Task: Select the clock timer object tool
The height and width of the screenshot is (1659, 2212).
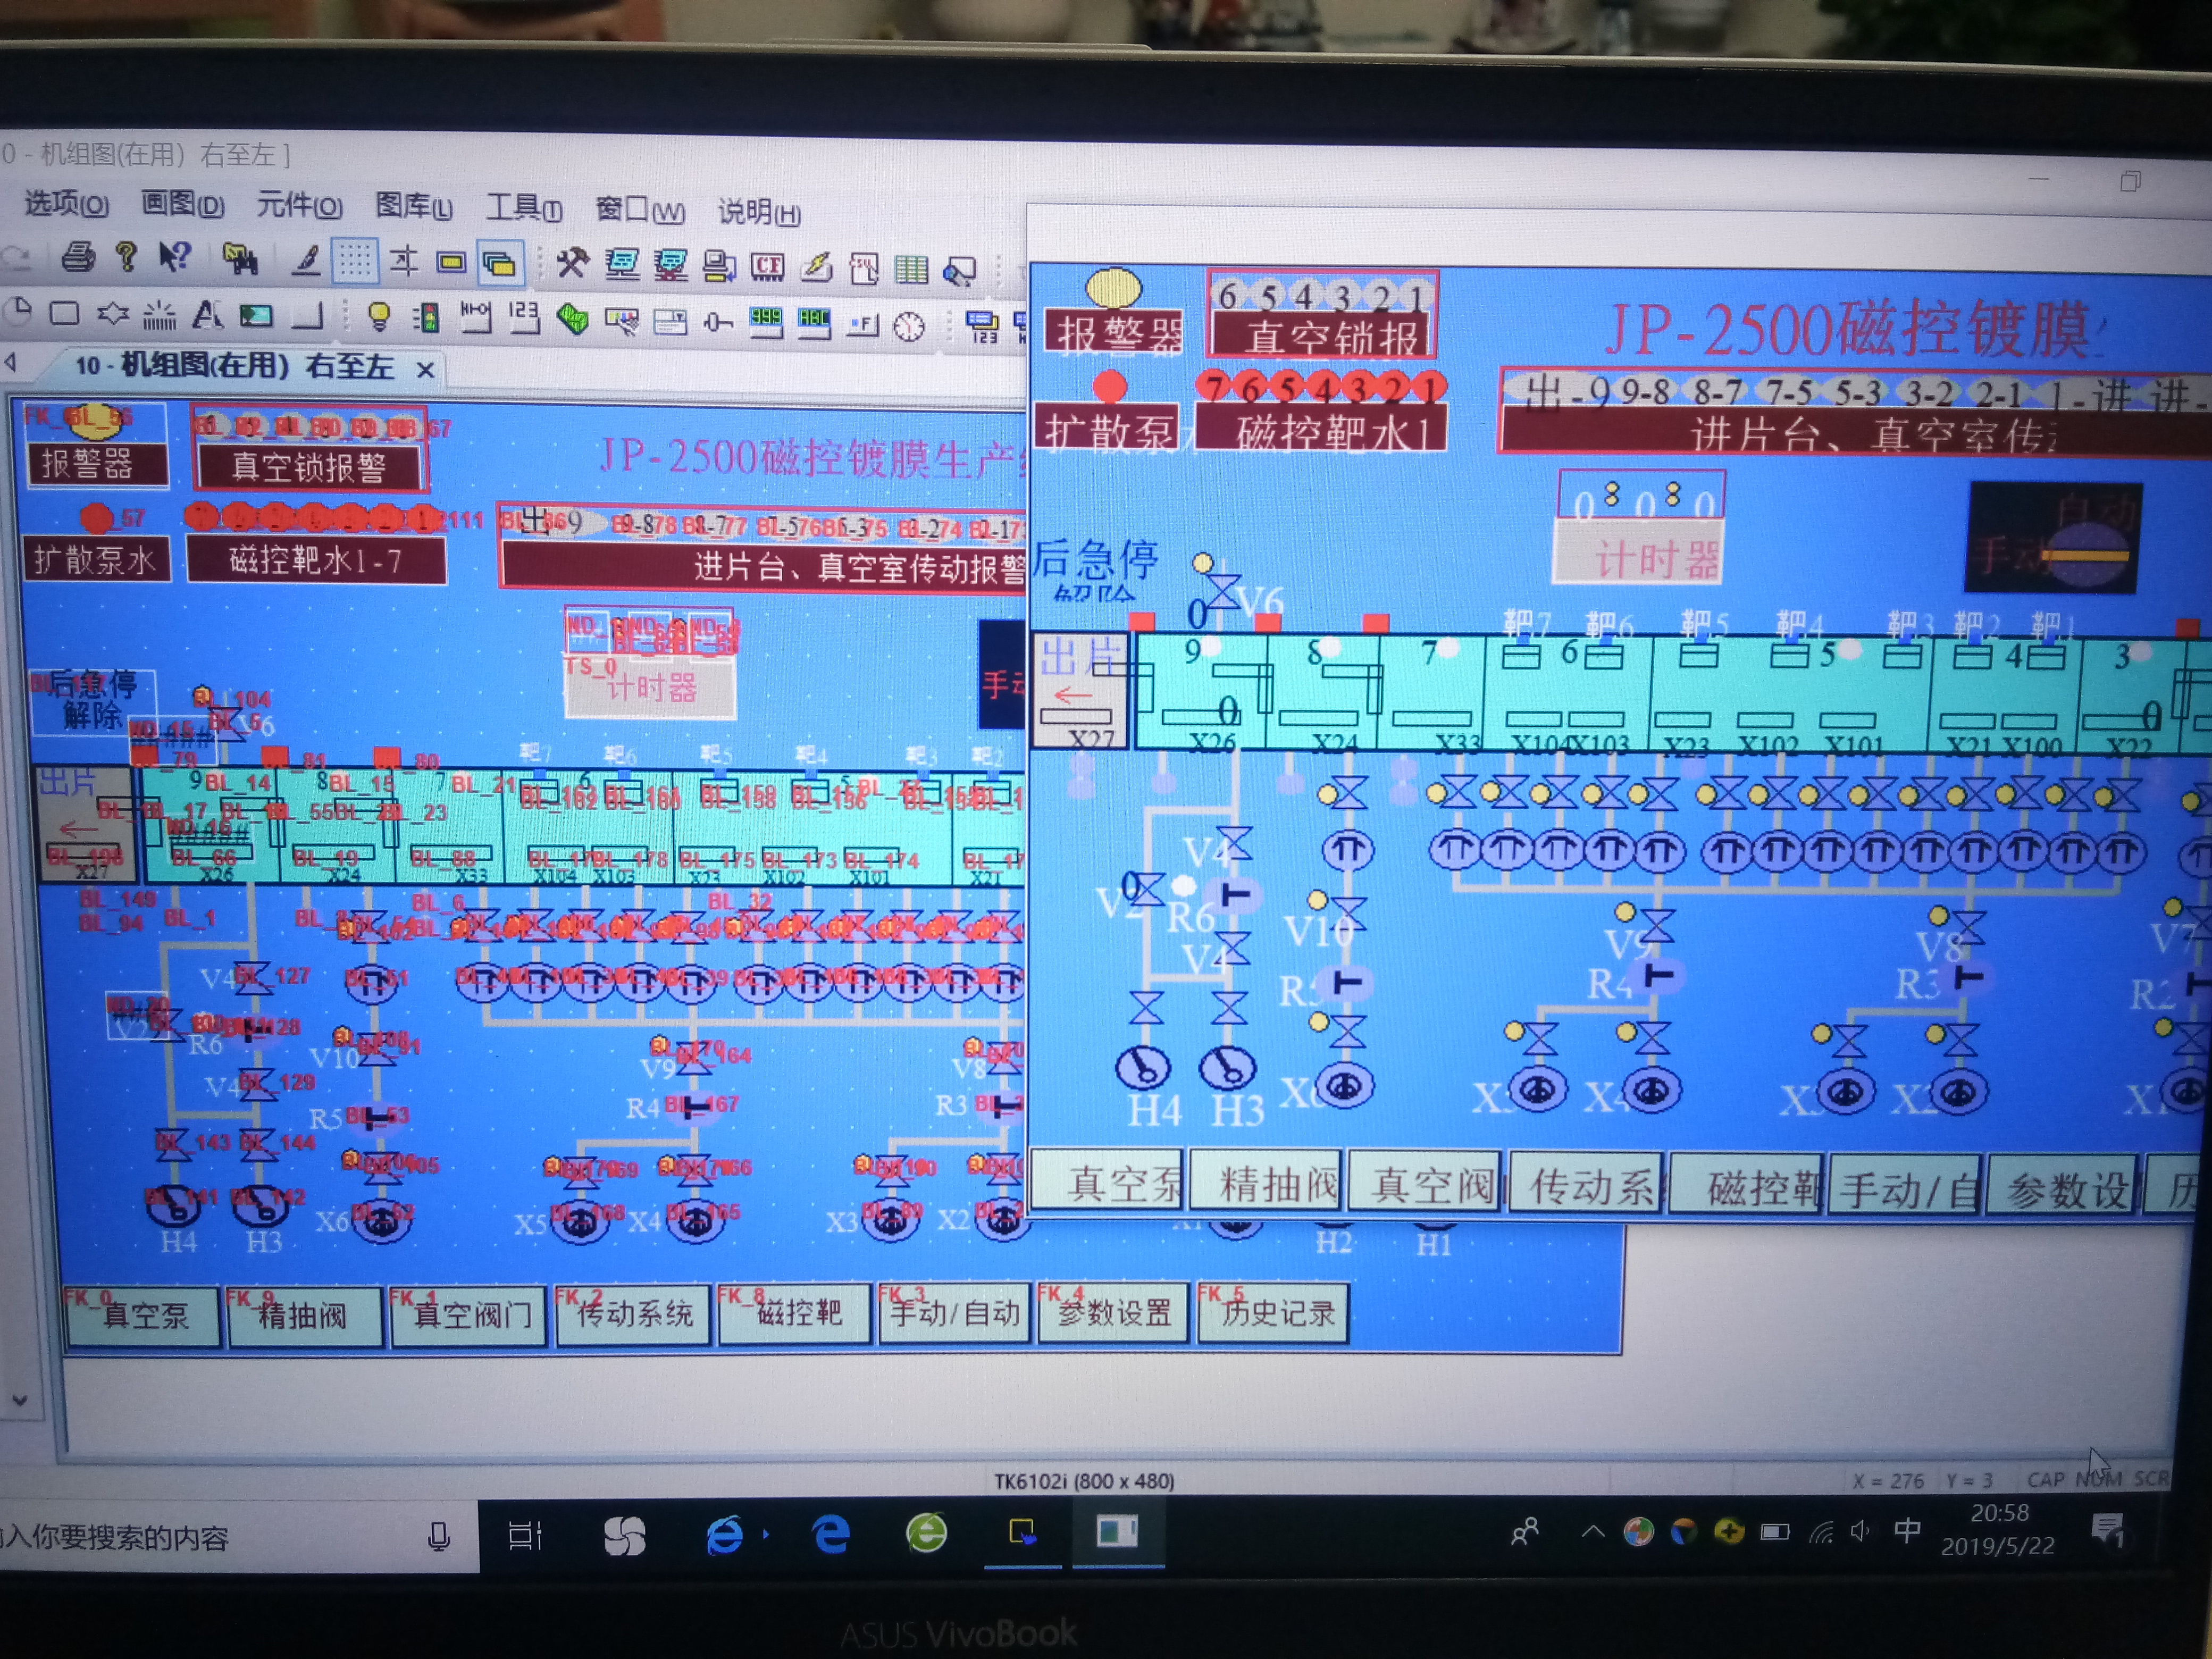Action: click(909, 326)
